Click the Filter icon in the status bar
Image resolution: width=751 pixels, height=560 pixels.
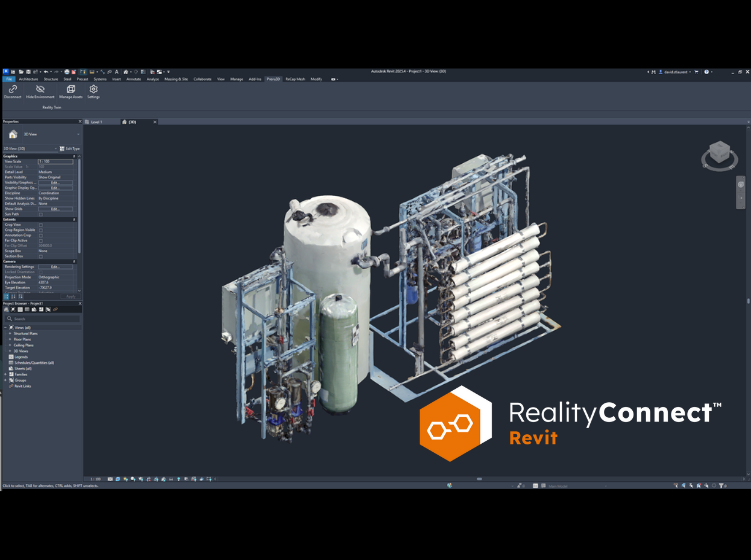(x=721, y=486)
